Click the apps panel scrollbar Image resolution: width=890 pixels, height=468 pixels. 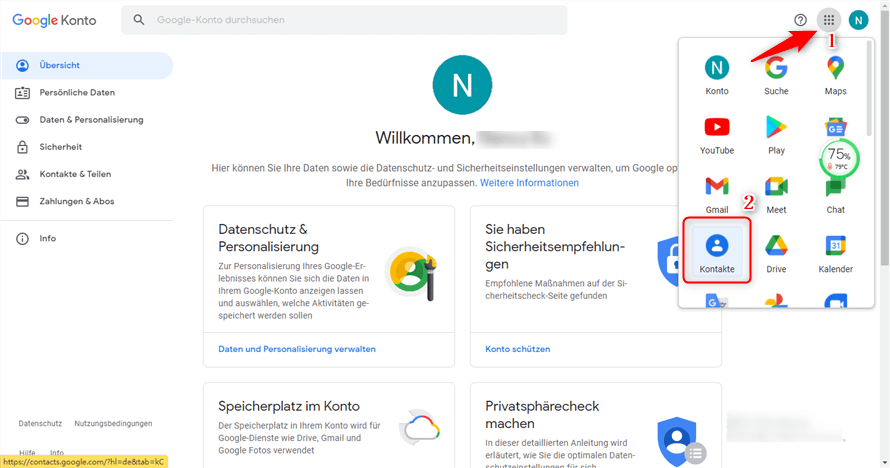(x=869, y=88)
